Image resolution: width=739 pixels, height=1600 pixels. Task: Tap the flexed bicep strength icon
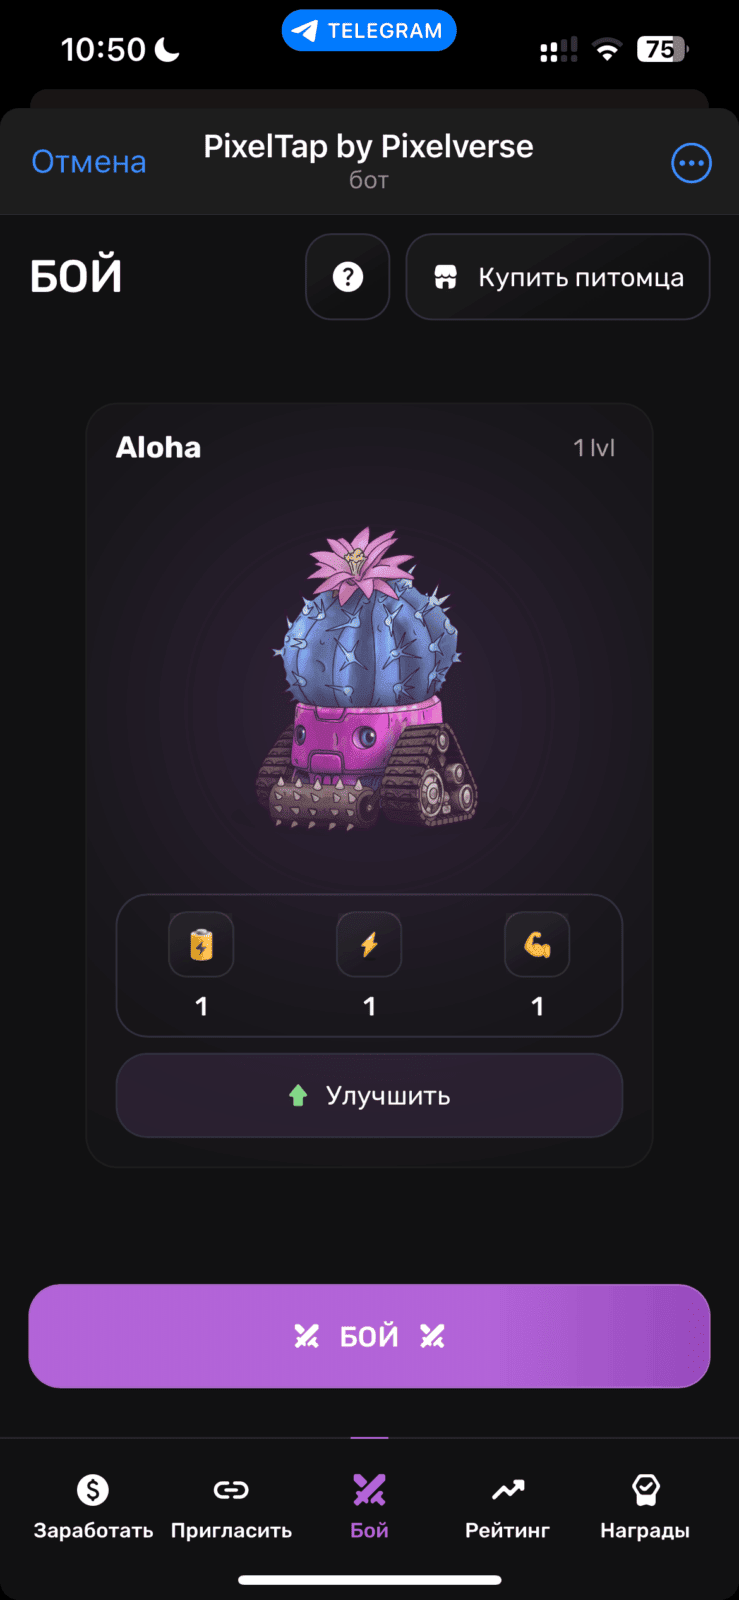537,944
